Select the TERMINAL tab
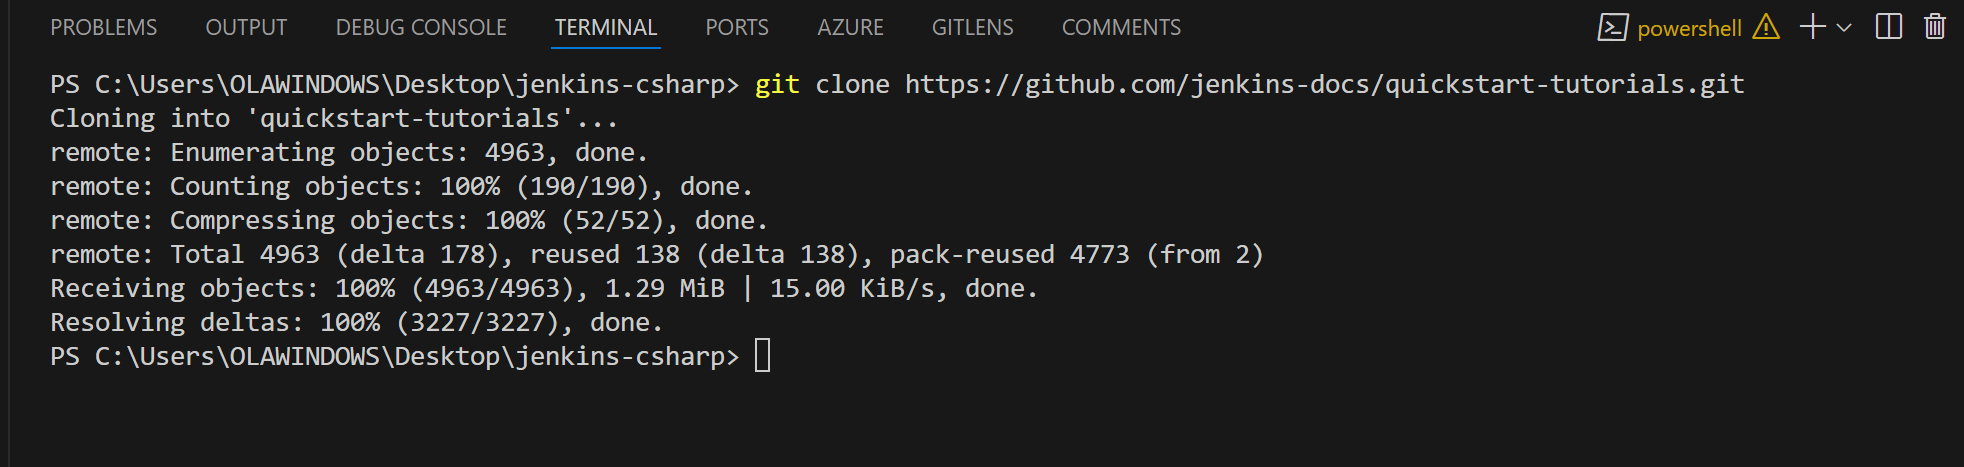The width and height of the screenshot is (1964, 467). pyautogui.click(x=606, y=28)
